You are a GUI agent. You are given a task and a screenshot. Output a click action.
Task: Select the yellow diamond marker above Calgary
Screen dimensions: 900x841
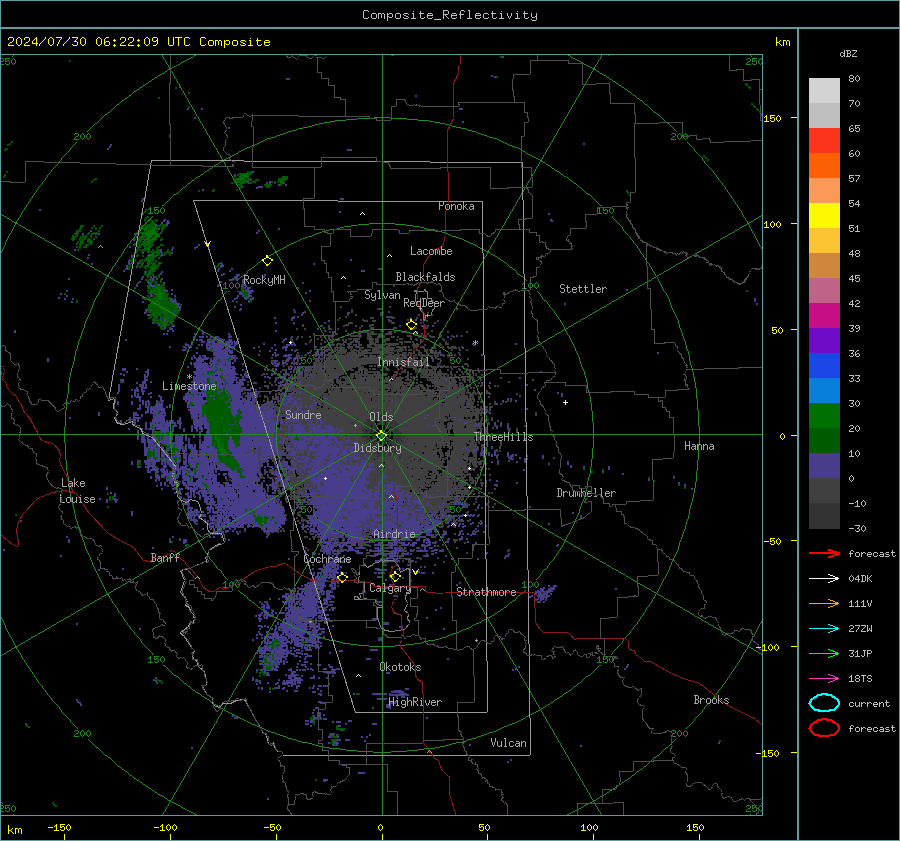pyautogui.click(x=395, y=576)
